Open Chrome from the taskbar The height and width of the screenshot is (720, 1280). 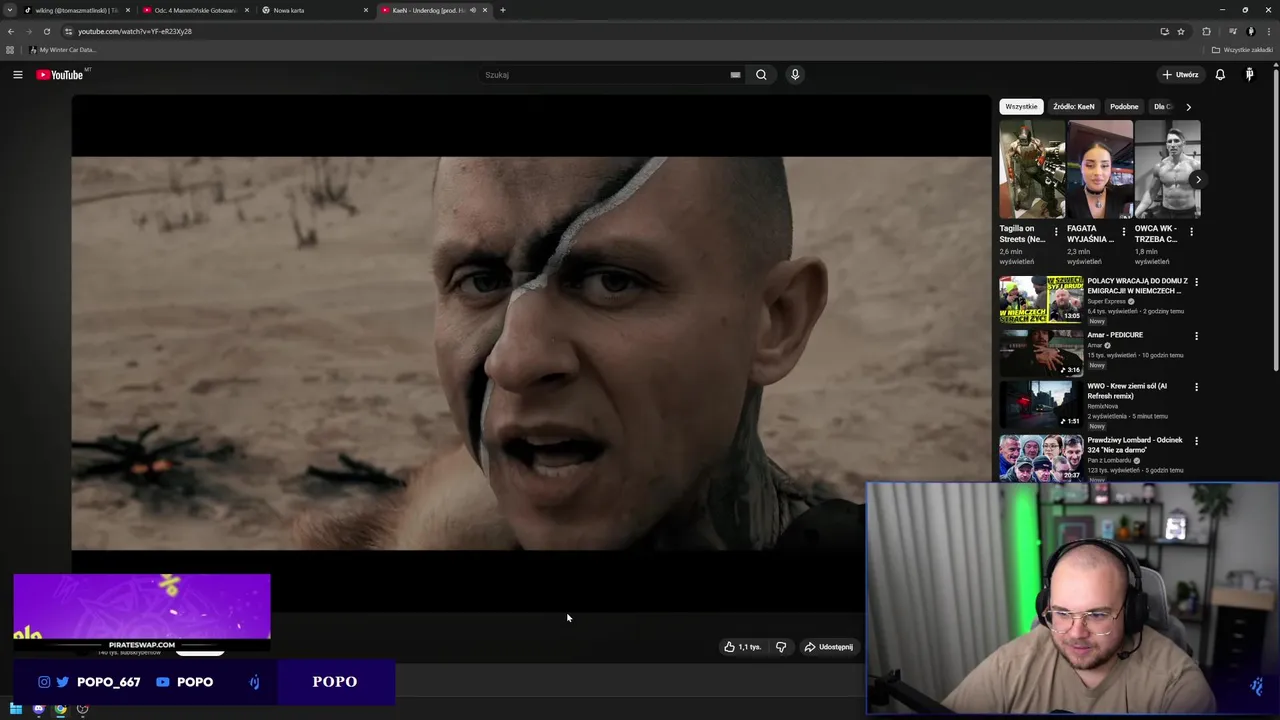coord(60,709)
